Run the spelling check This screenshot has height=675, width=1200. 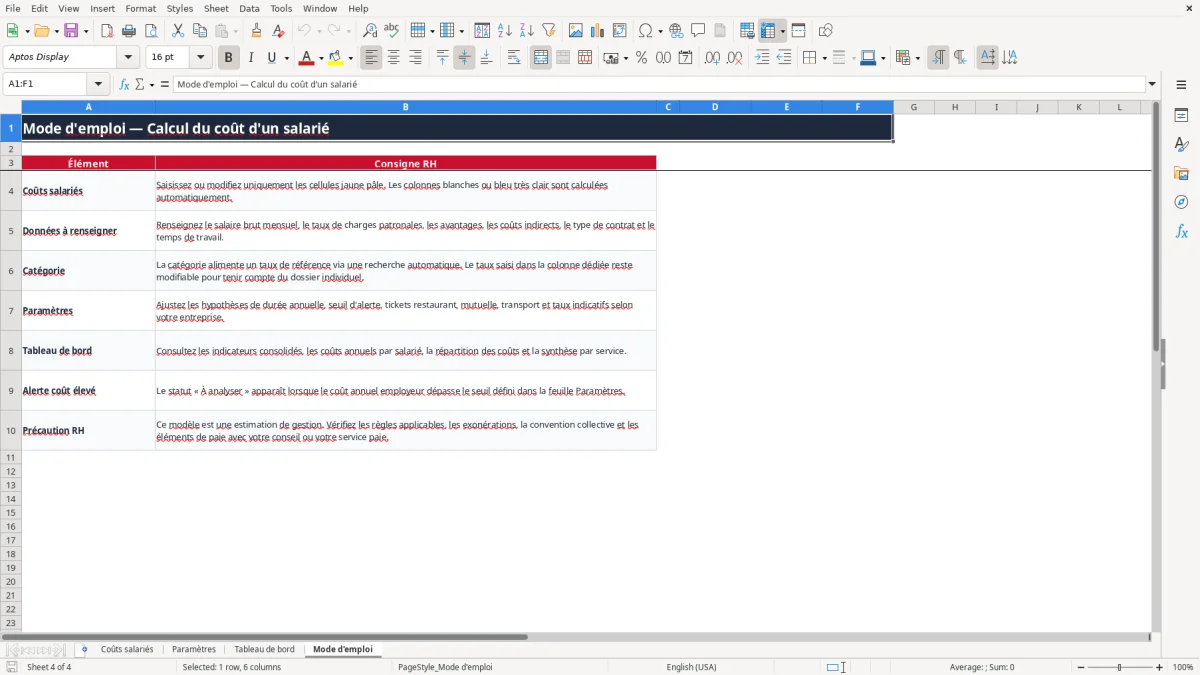pyautogui.click(x=391, y=31)
